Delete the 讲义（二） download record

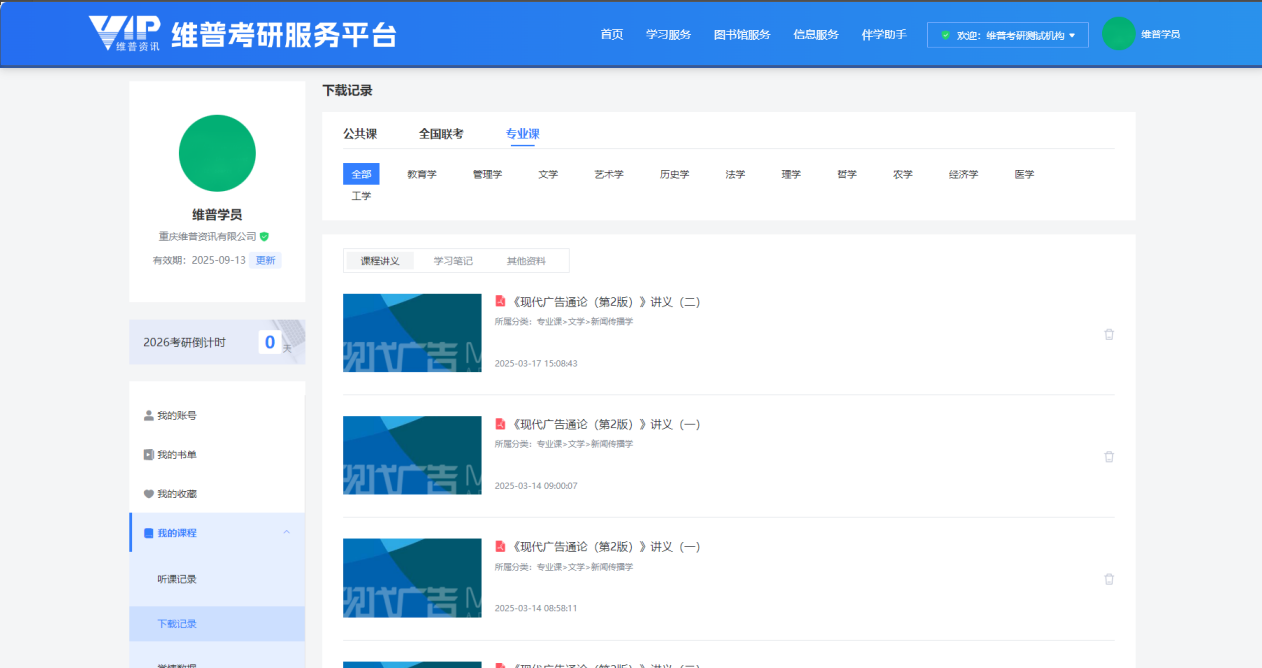[1108, 334]
